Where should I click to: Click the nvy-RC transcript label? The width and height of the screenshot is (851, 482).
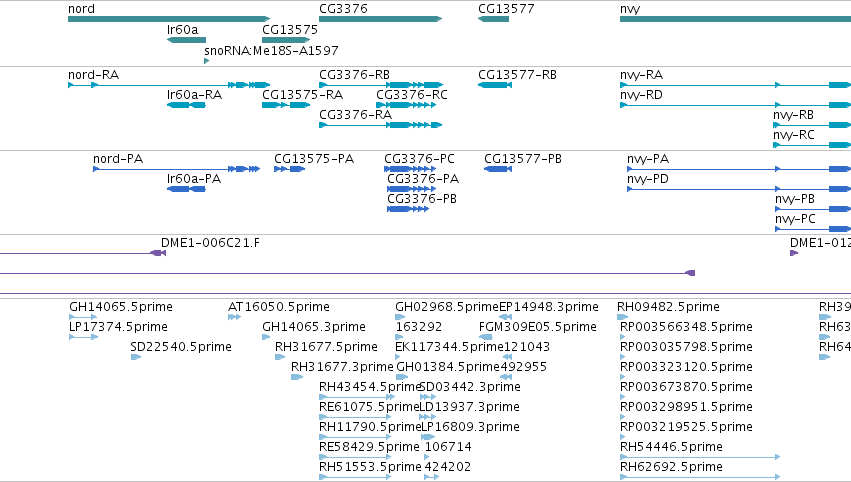(793, 135)
